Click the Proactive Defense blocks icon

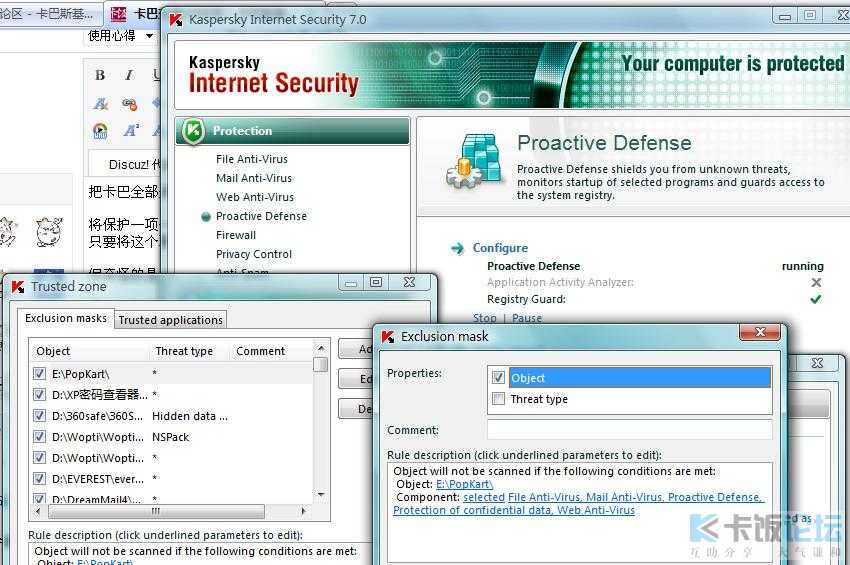[x=473, y=160]
